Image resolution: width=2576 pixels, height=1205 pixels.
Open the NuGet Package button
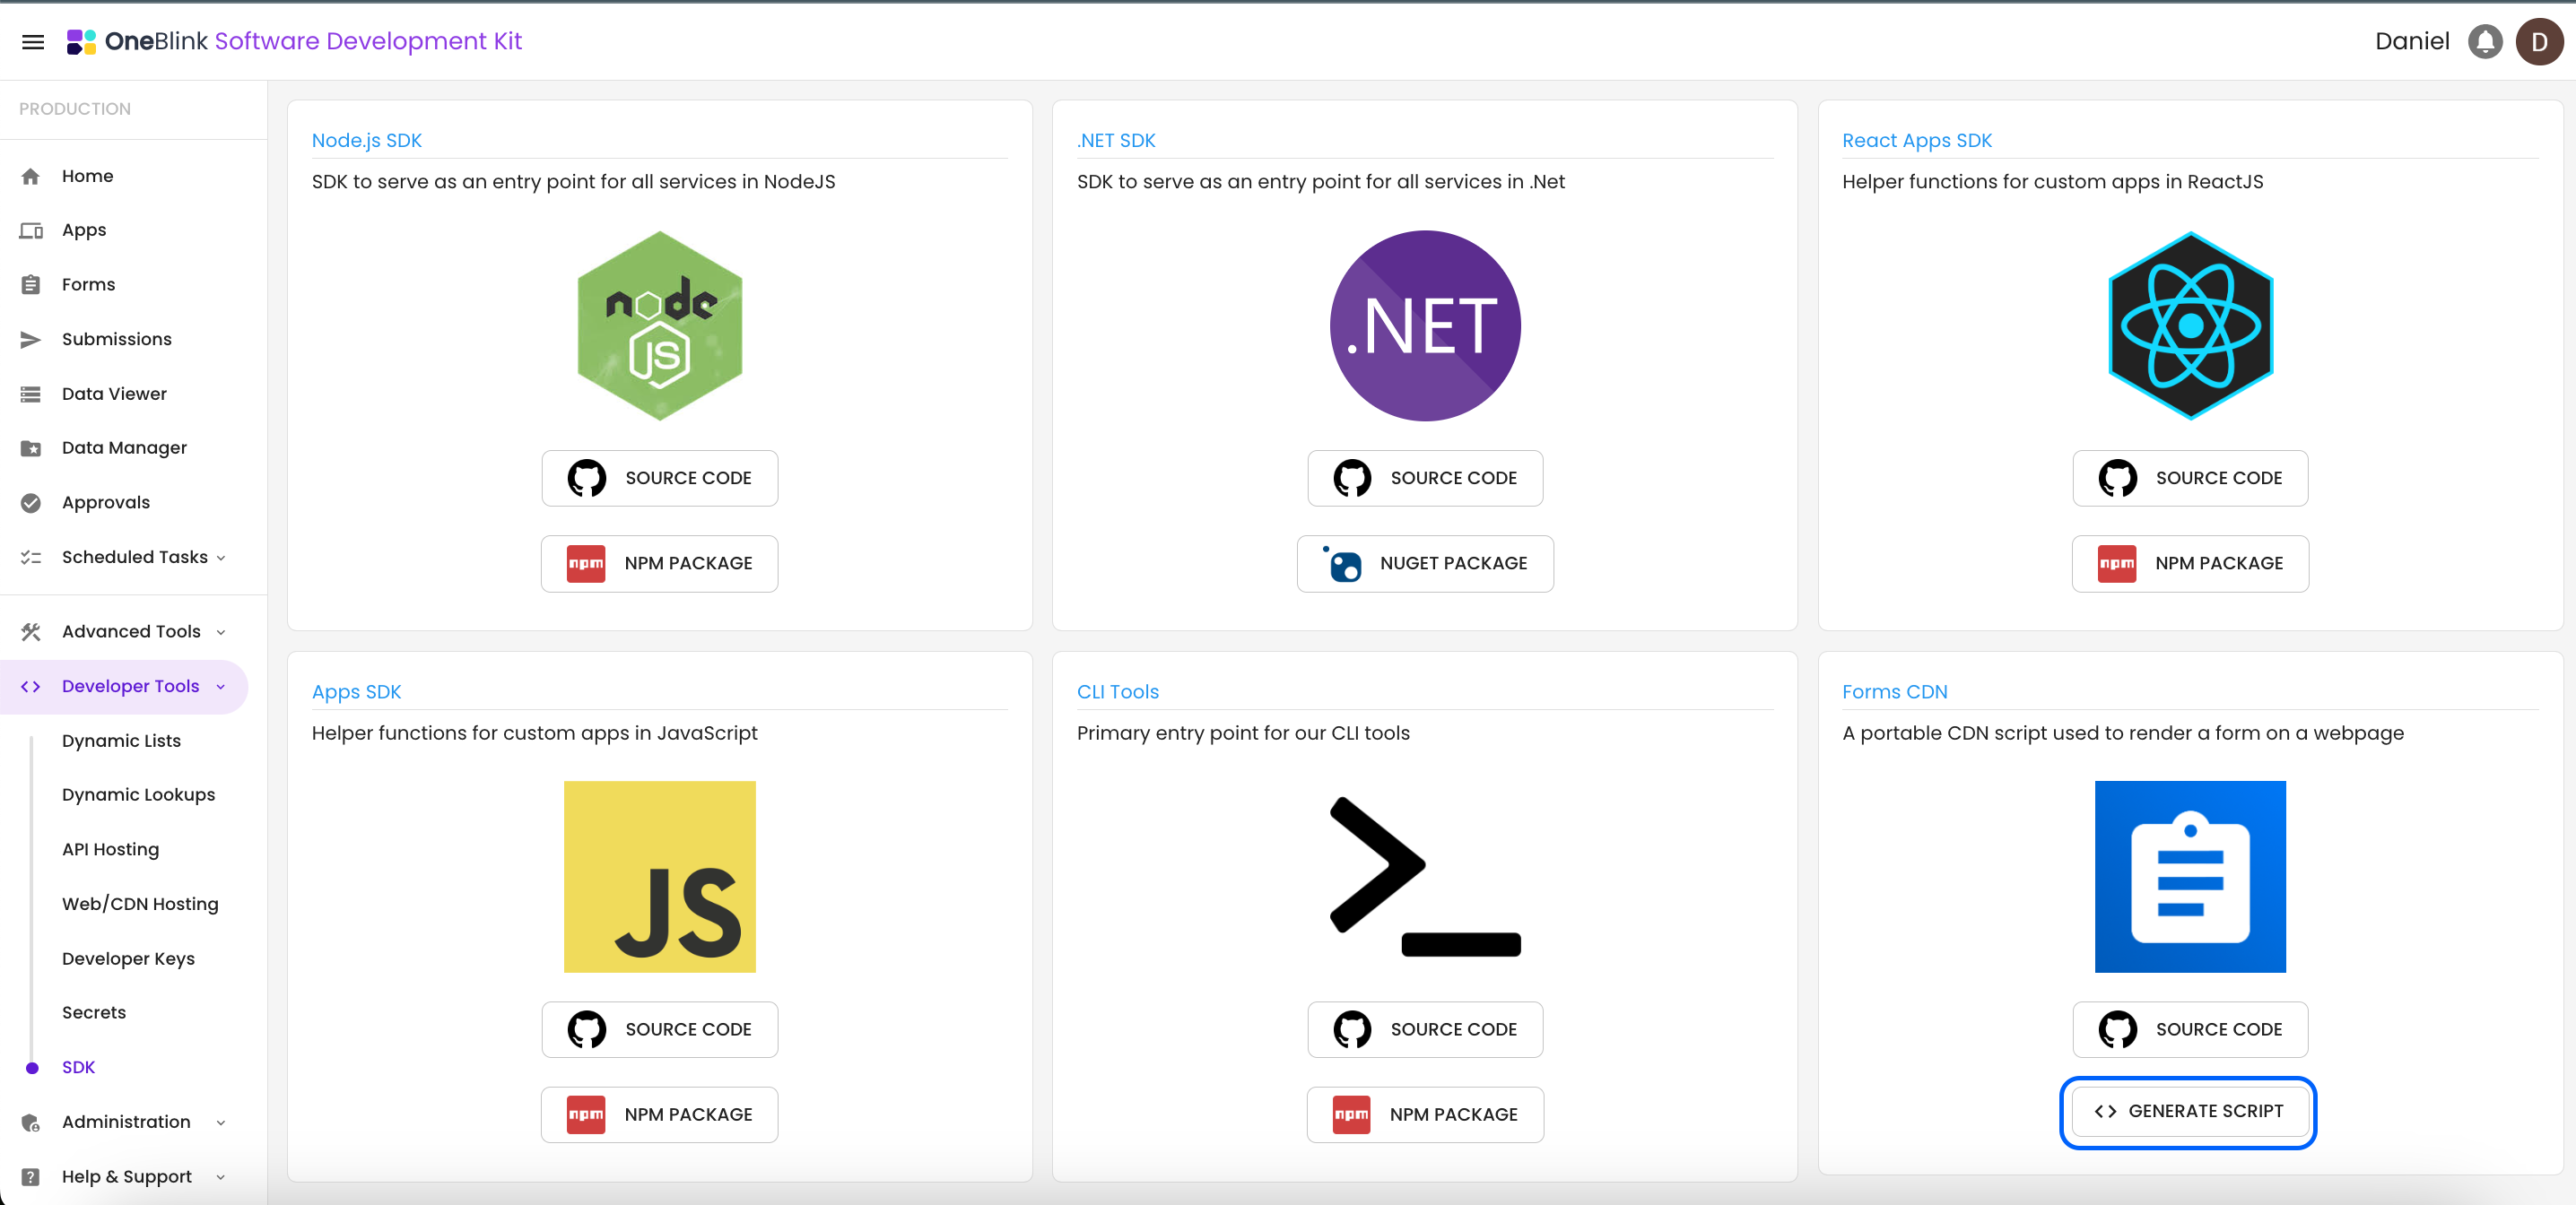[x=1424, y=563]
